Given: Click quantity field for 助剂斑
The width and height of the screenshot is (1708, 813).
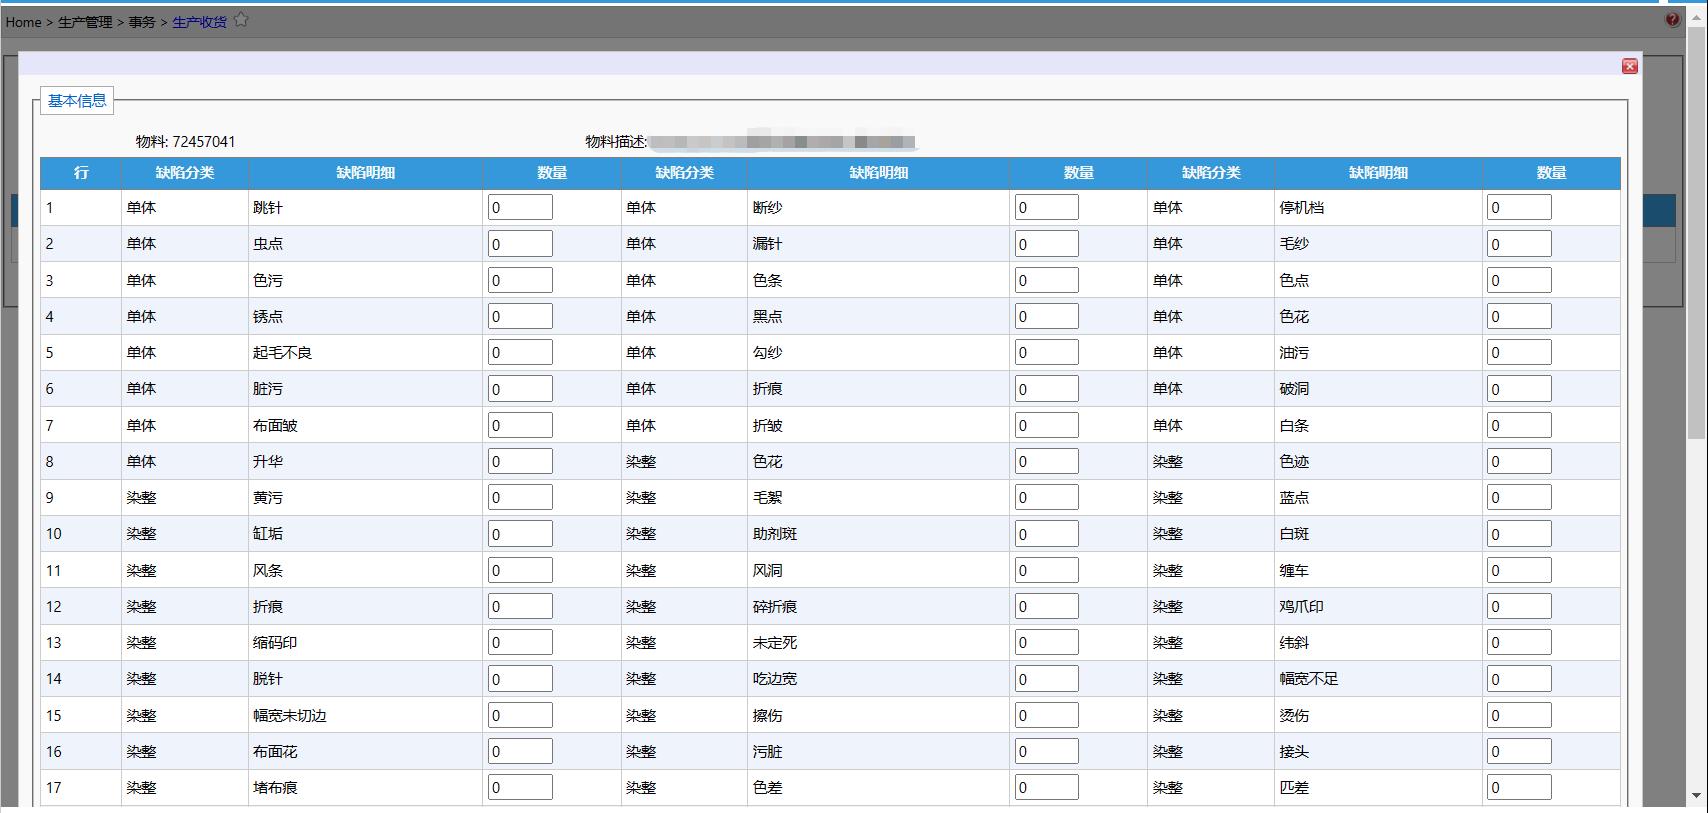Looking at the screenshot, I should (1047, 534).
